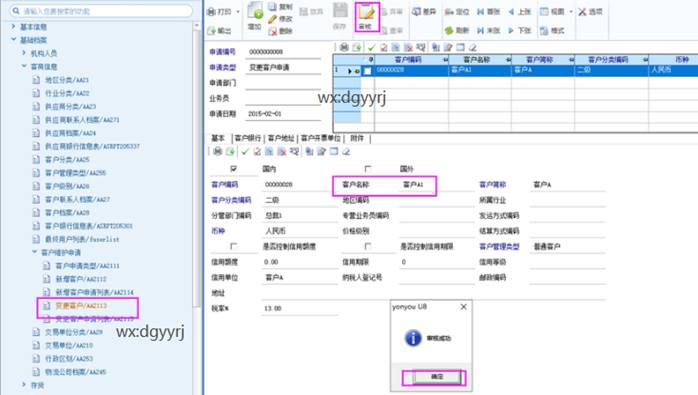Click green checkmark icon in upper grid toolbar
This screenshot has width=698, height=395.
click(371, 47)
